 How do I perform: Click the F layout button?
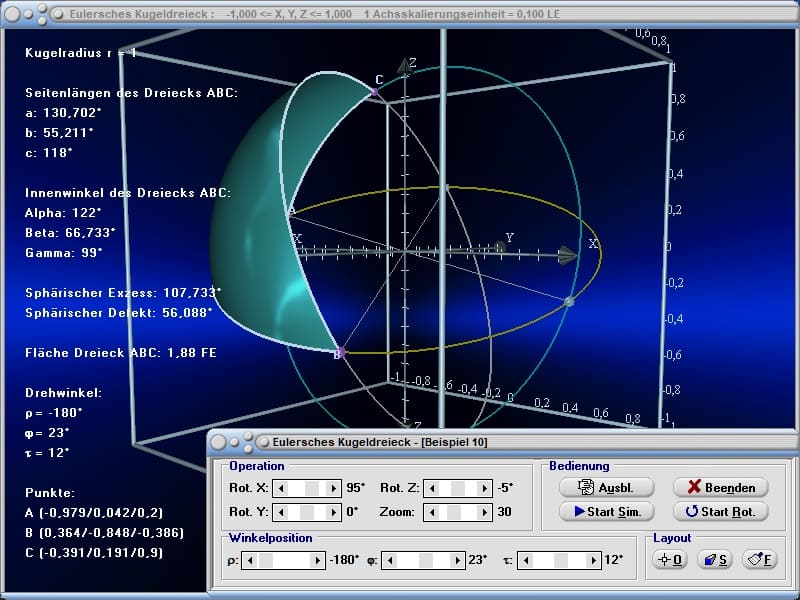pos(759,560)
